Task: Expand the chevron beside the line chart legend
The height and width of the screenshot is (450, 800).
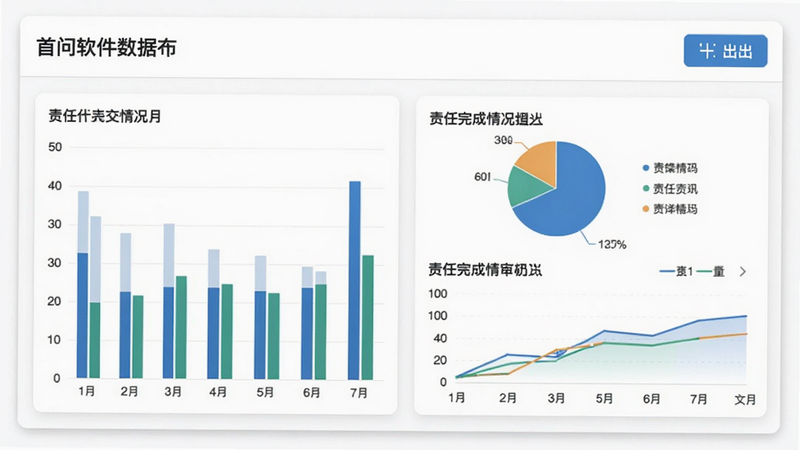Action: [743, 272]
